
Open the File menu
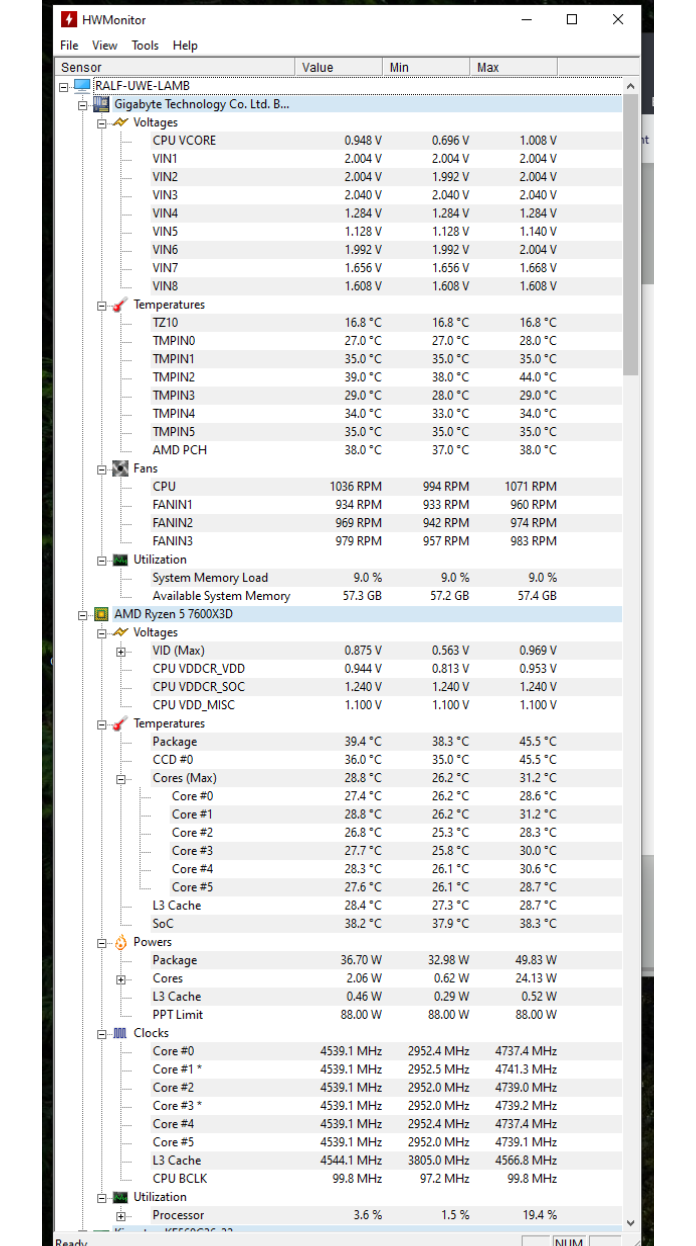69,45
